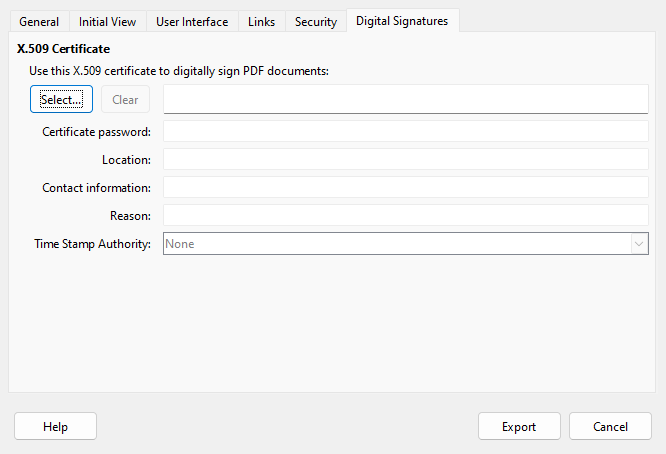Click the Digital Signatures tab
Image resolution: width=666 pixels, height=454 pixels.
click(402, 20)
